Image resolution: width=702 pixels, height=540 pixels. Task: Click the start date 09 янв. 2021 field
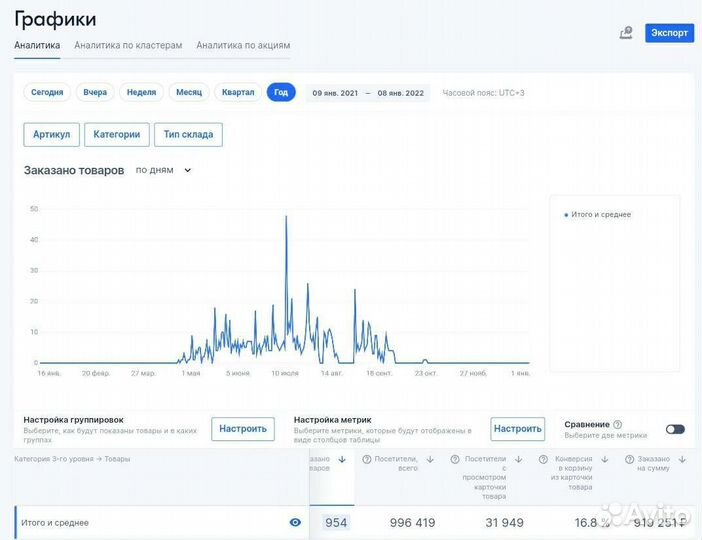(335, 93)
